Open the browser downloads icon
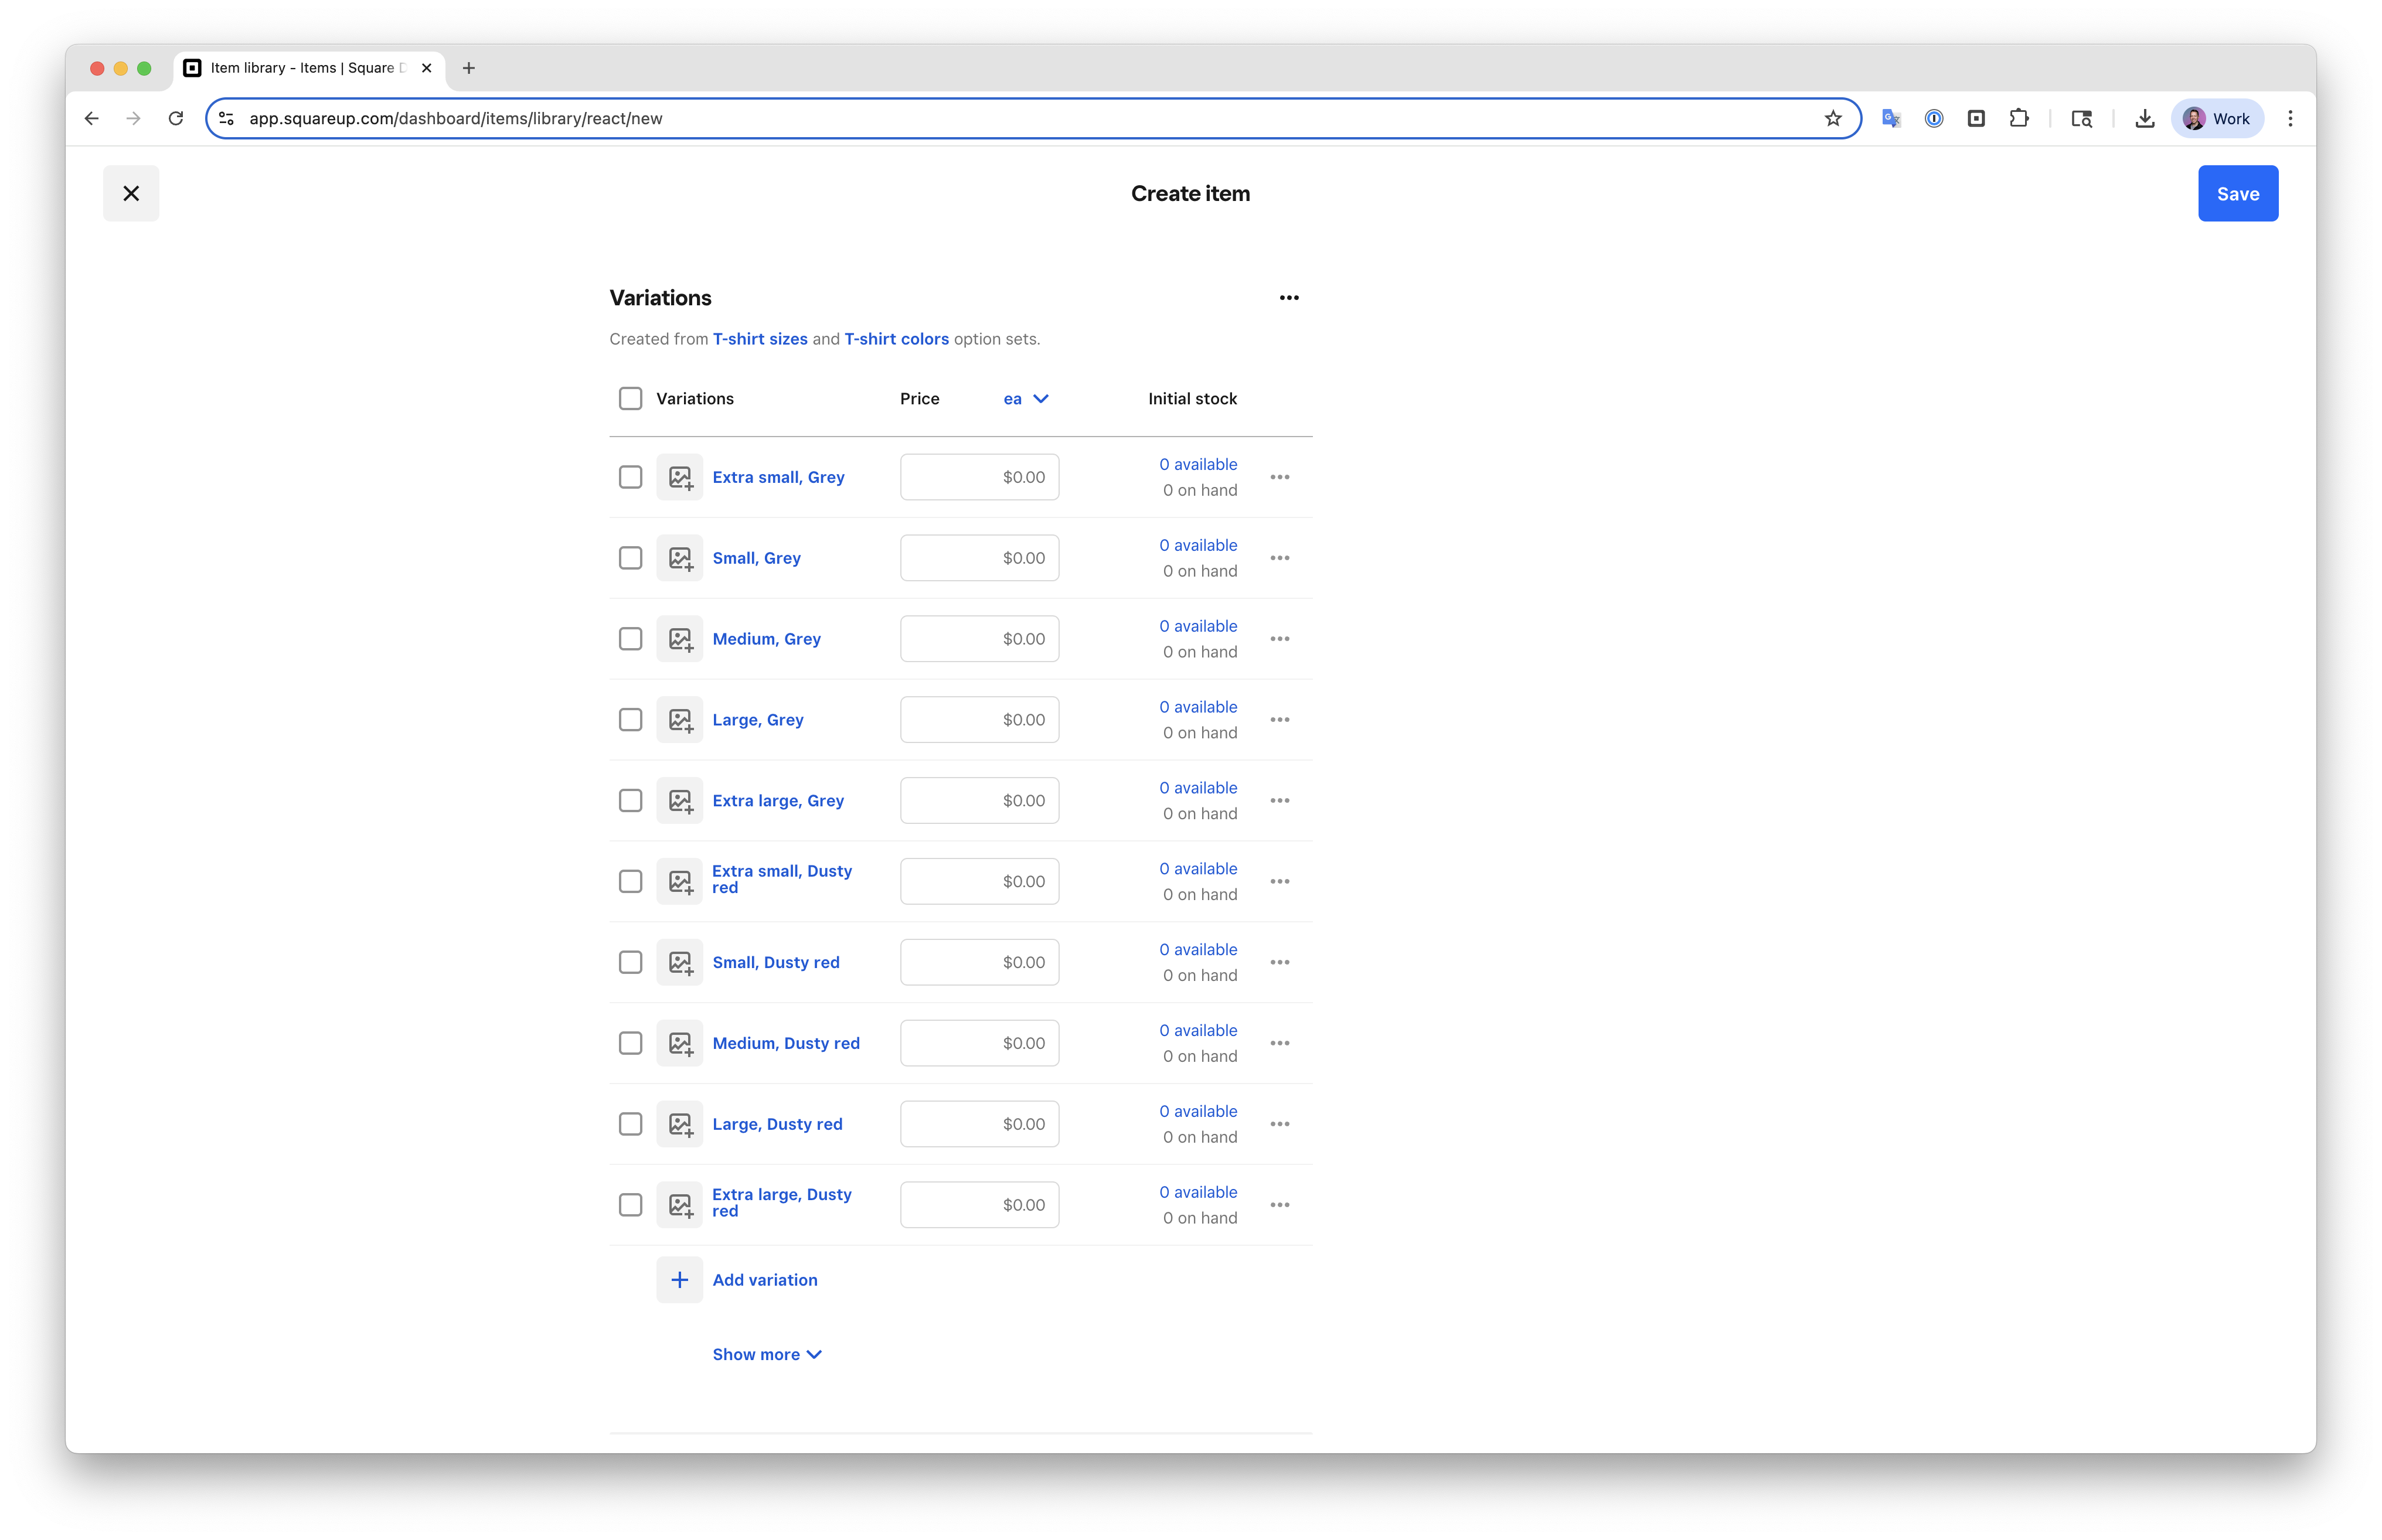Image resolution: width=2382 pixels, height=1540 pixels. click(2144, 119)
